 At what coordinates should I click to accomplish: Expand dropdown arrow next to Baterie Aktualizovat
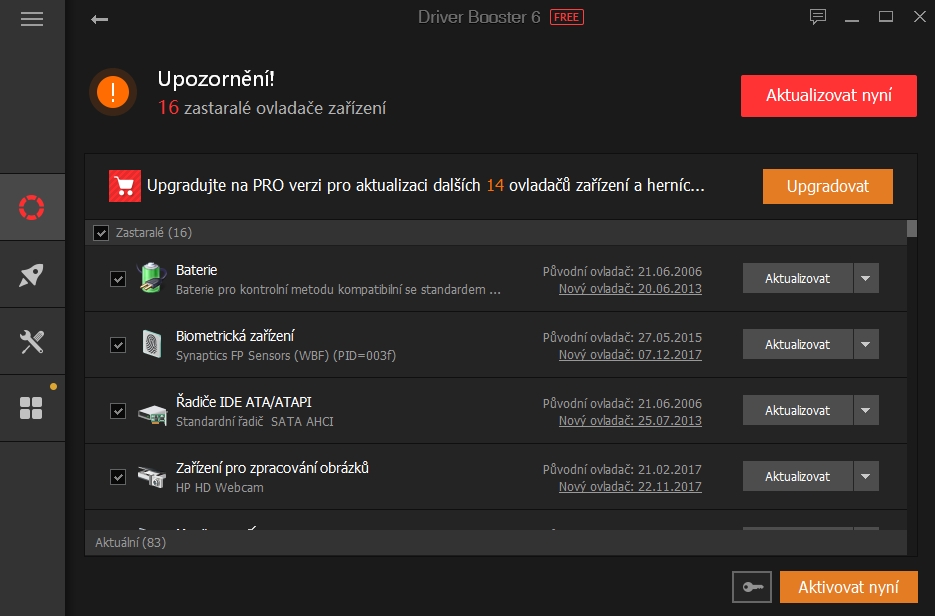(866, 278)
